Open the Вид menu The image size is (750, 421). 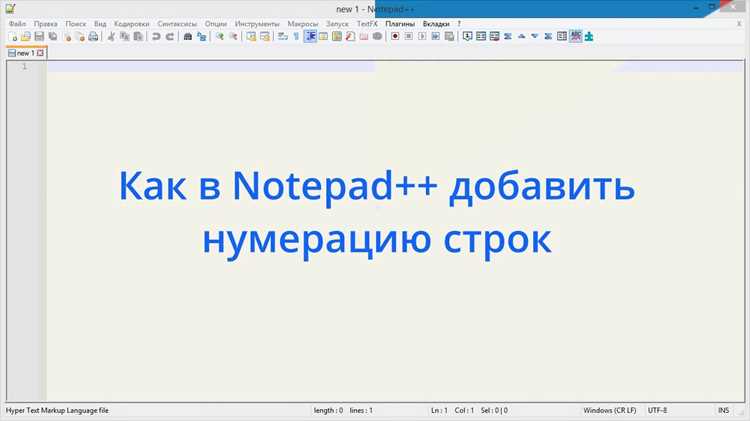(x=100, y=23)
